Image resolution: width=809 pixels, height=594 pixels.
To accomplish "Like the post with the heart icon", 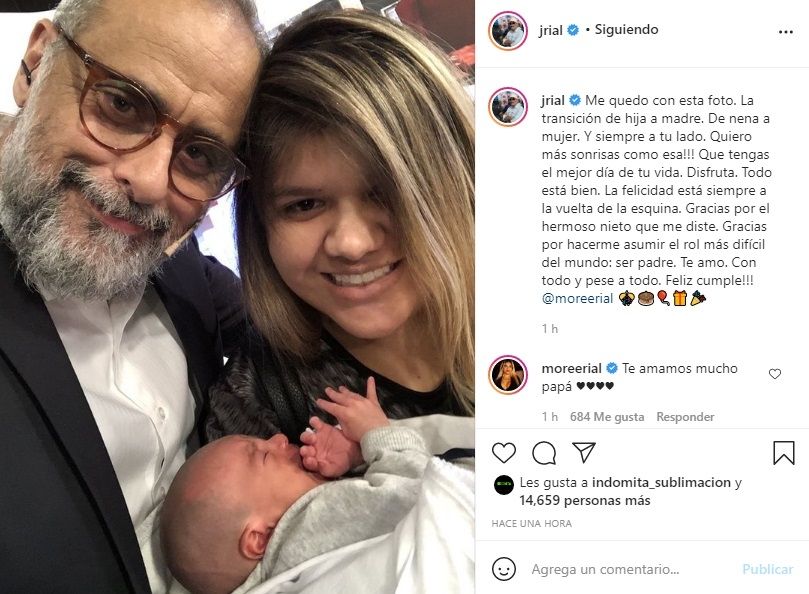I will pyautogui.click(x=504, y=453).
